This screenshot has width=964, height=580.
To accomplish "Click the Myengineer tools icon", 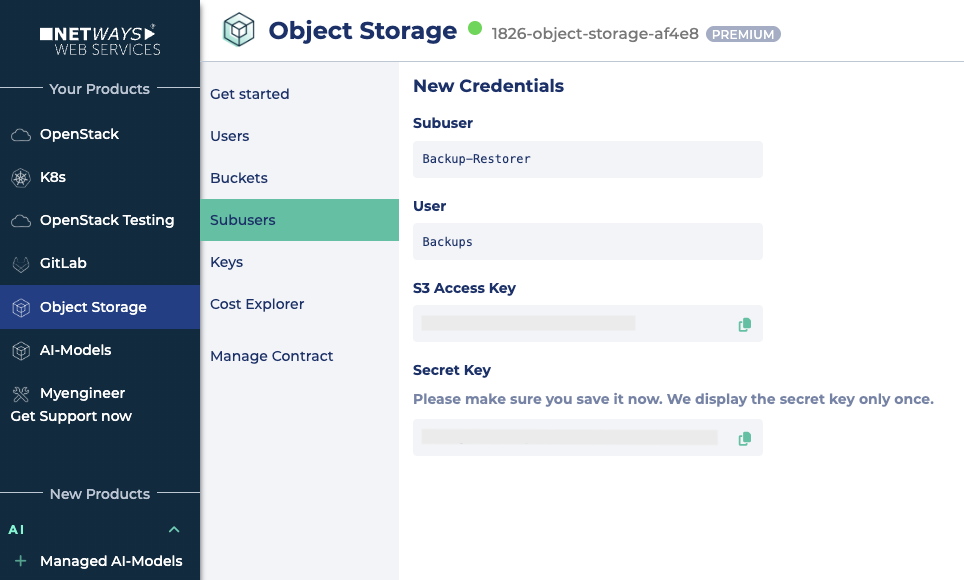I will coord(20,394).
